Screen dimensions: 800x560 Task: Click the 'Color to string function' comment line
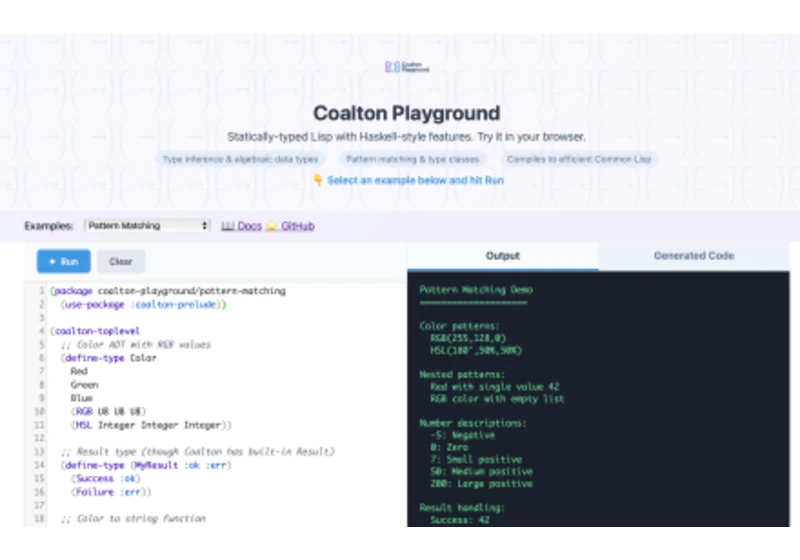click(x=133, y=519)
